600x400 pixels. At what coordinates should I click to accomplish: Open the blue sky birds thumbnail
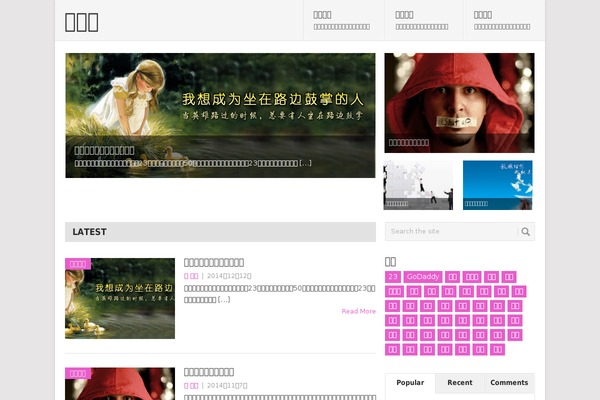[x=497, y=185]
